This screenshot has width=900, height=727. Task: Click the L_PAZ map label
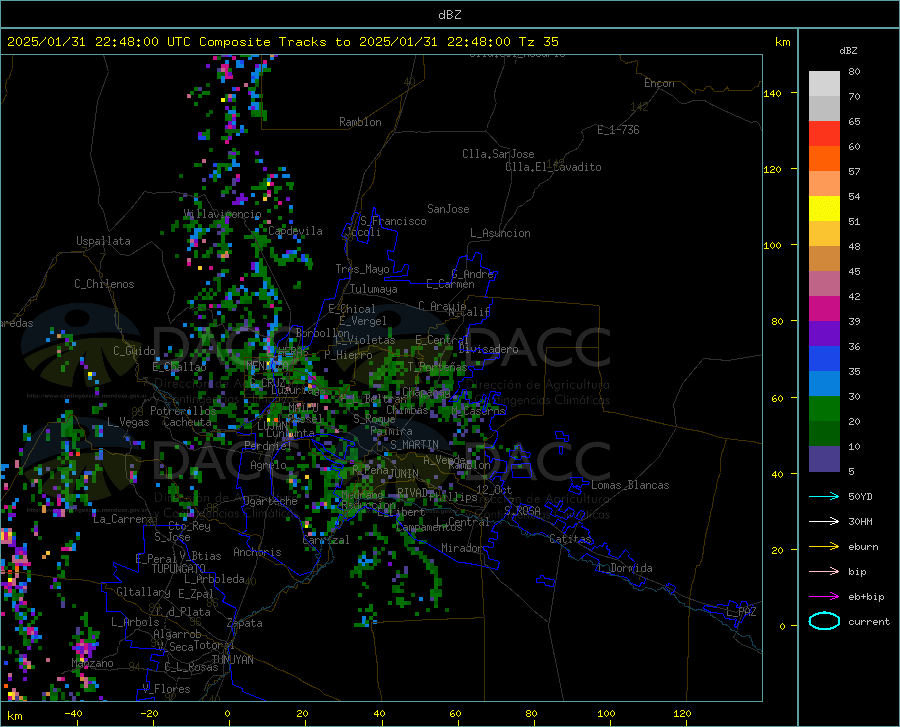[742, 612]
